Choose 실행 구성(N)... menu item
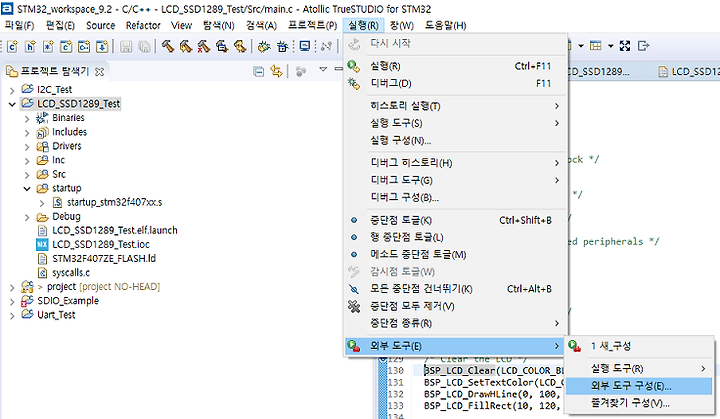 (x=456, y=141)
